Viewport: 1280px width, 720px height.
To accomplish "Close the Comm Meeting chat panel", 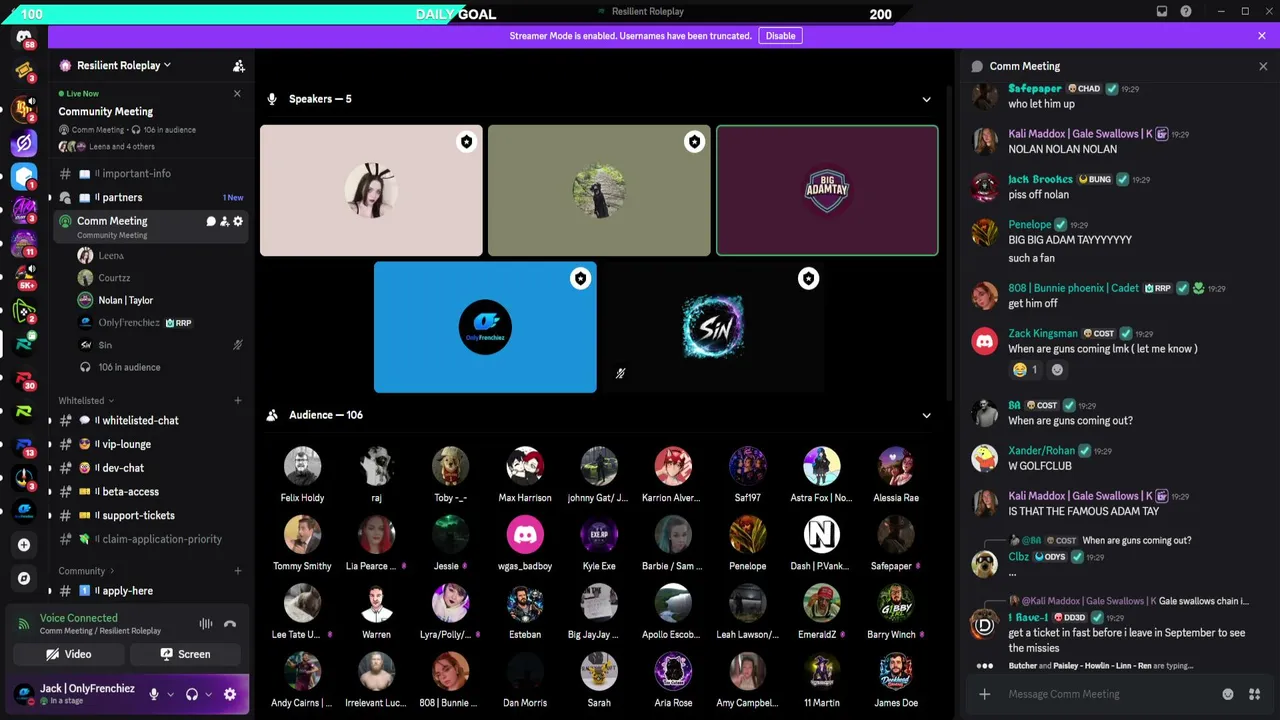I will coord(1263,66).
